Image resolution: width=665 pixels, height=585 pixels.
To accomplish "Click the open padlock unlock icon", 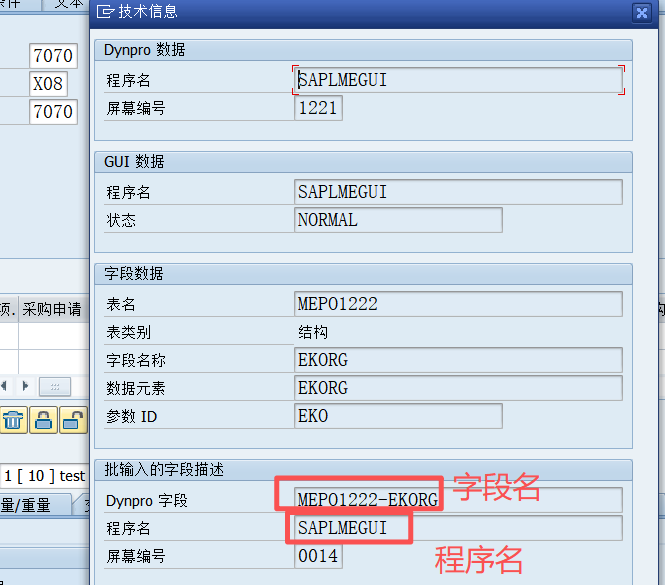I will [73, 420].
